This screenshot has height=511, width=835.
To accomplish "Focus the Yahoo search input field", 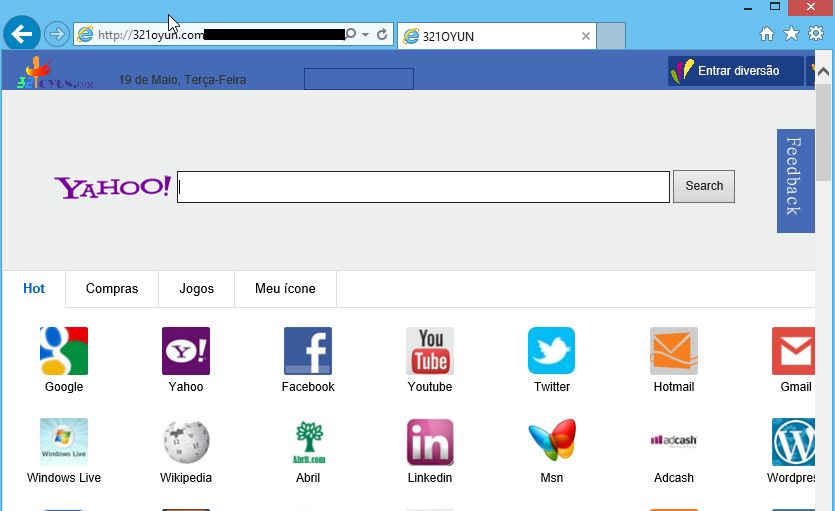I will [x=423, y=187].
